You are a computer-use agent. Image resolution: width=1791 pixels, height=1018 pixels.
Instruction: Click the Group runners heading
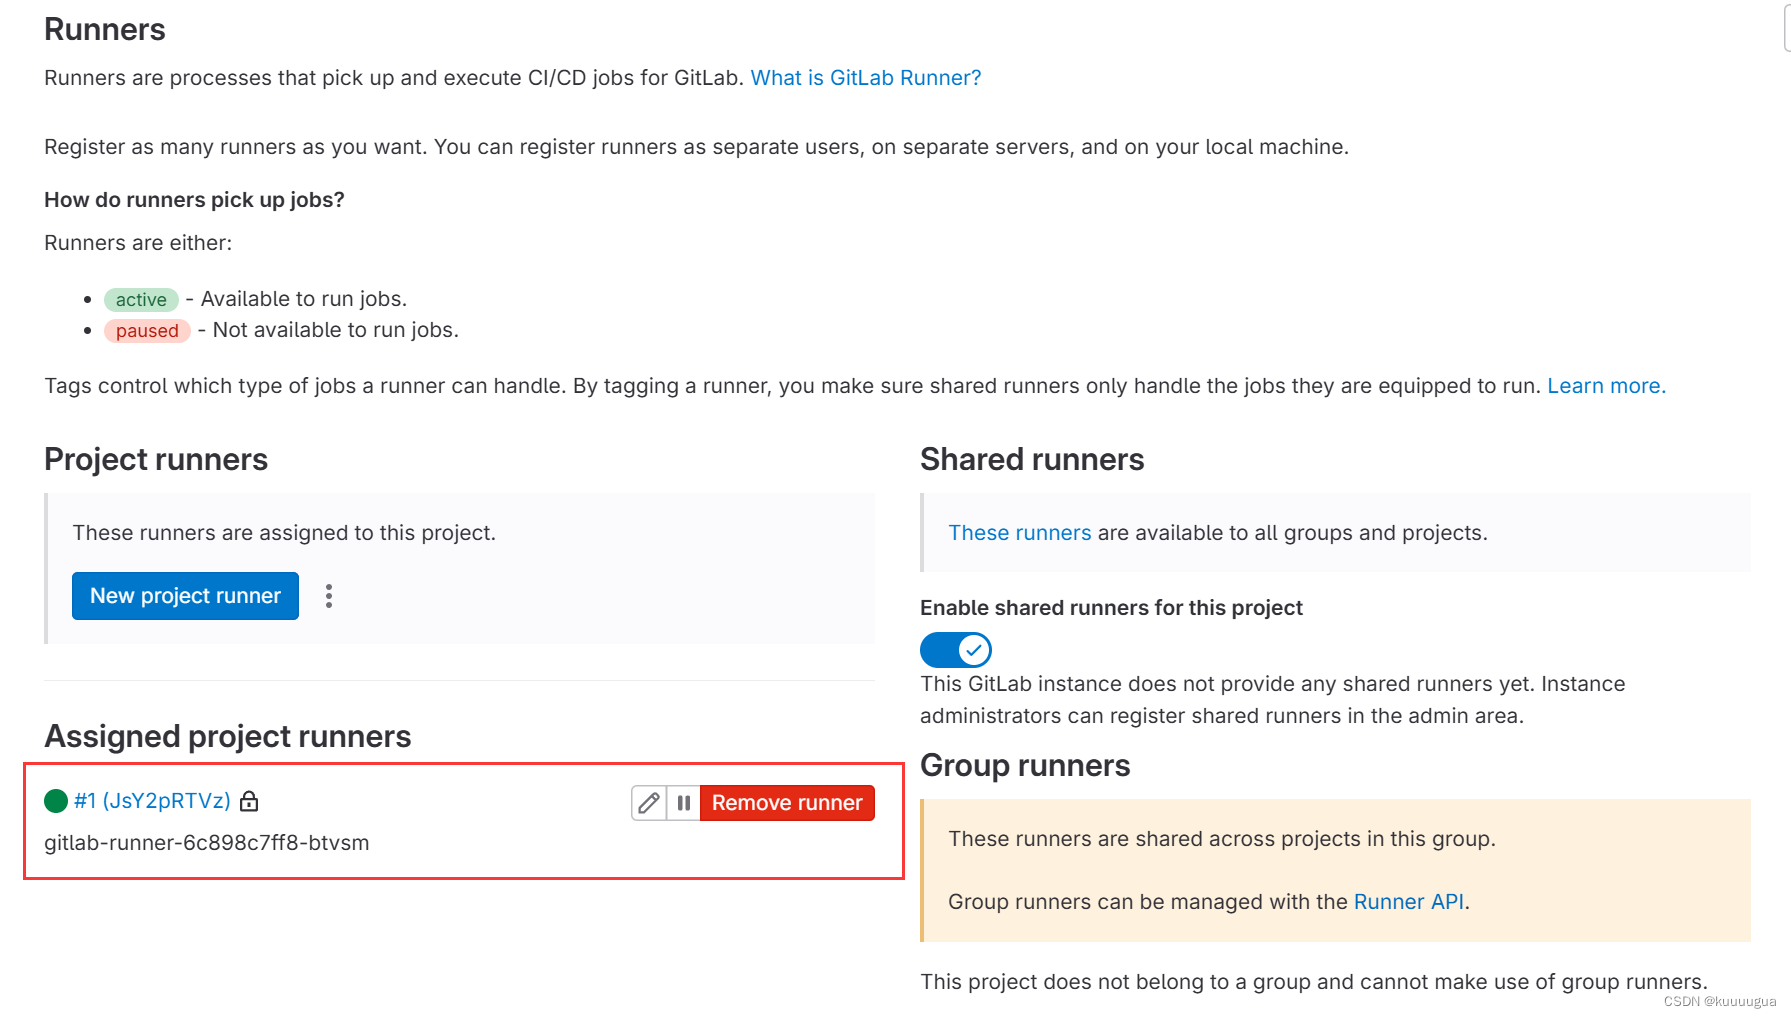(1025, 766)
